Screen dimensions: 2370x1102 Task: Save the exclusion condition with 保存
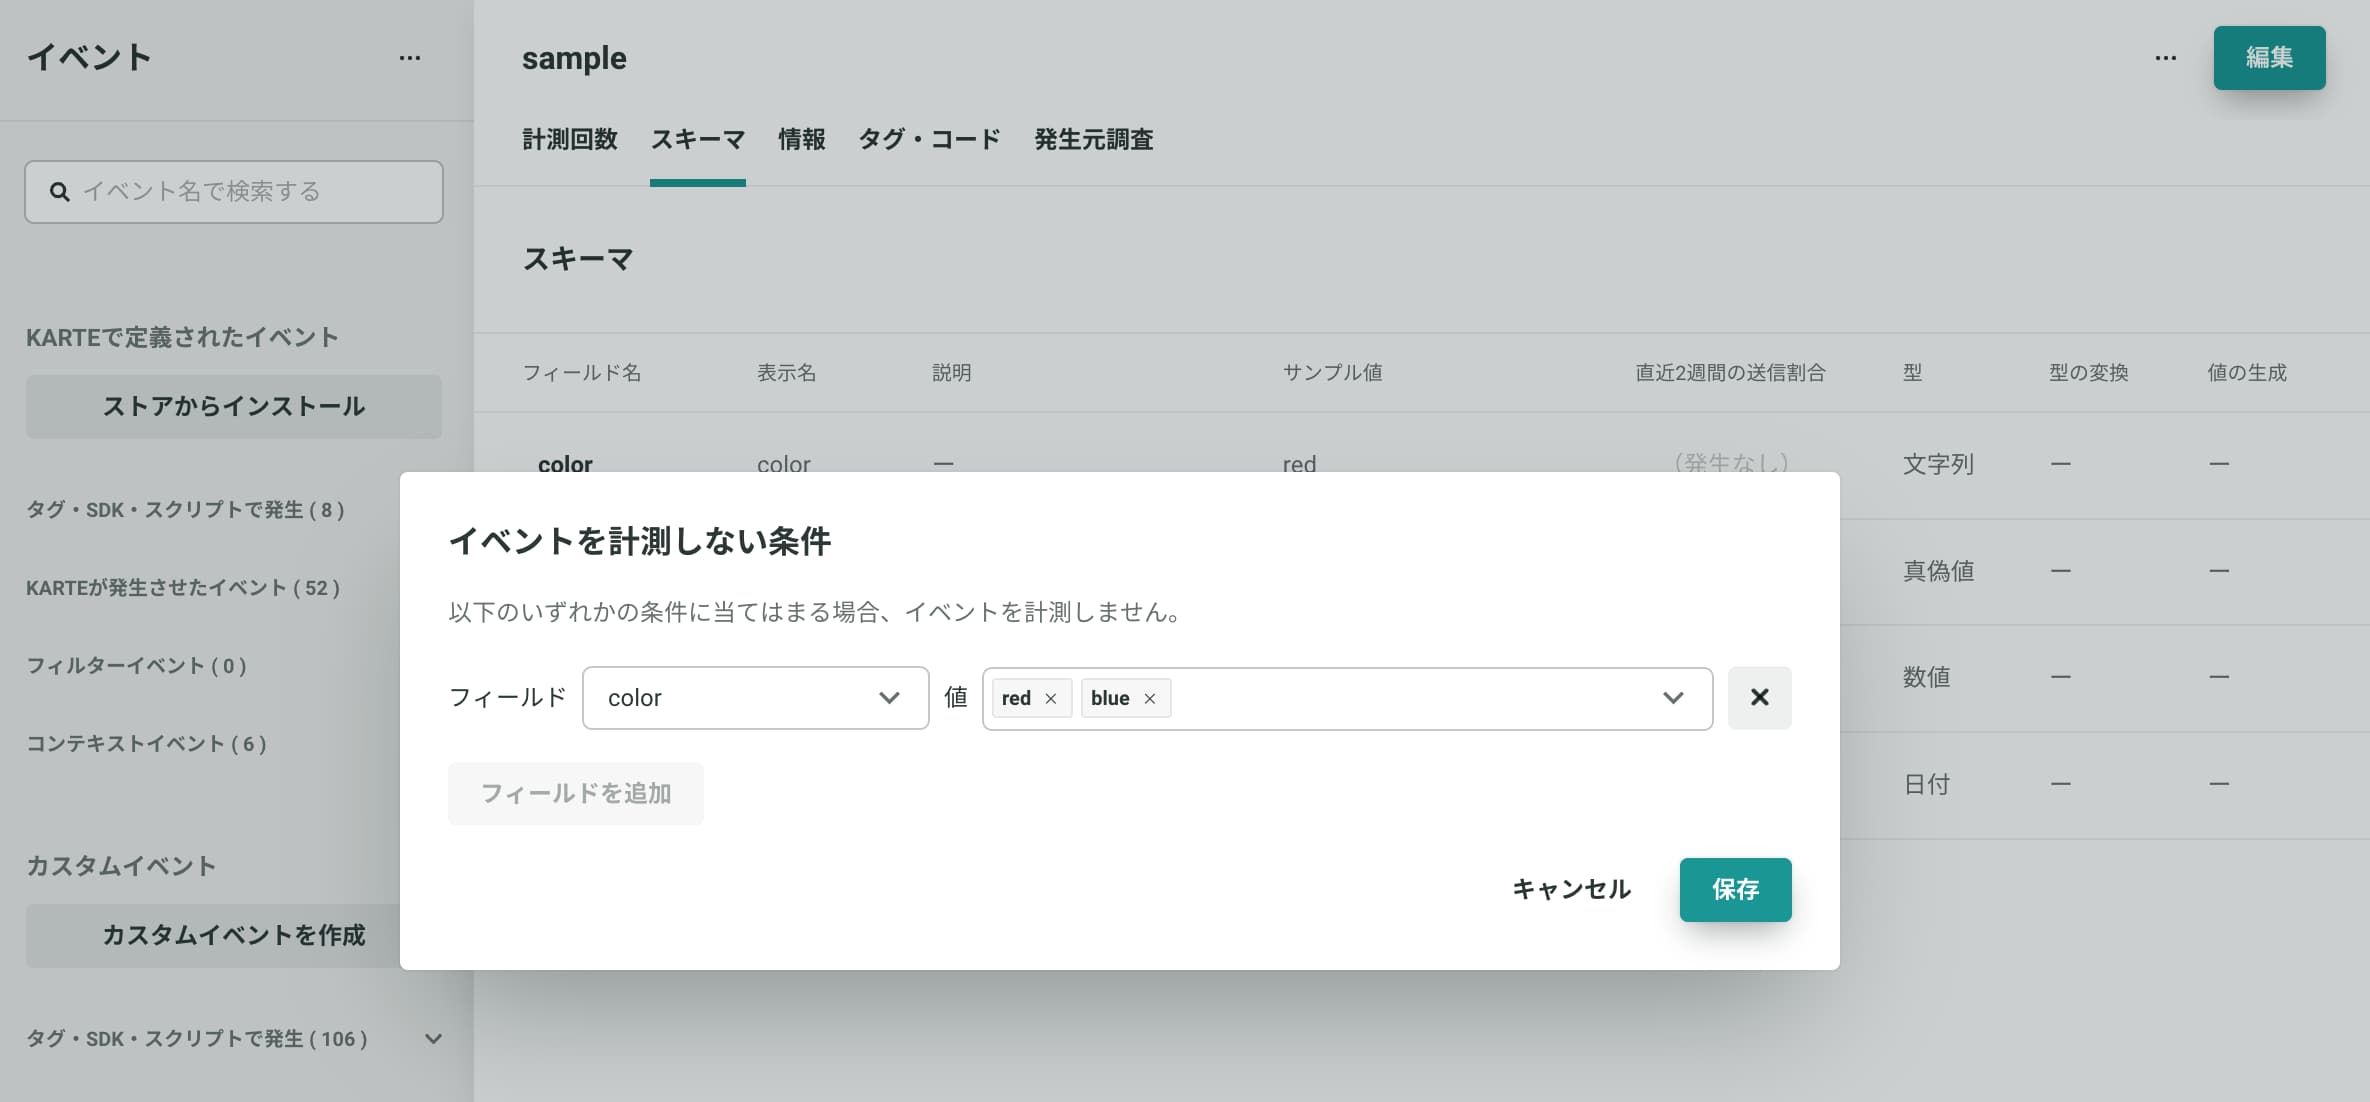pyautogui.click(x=1735, y=889)
